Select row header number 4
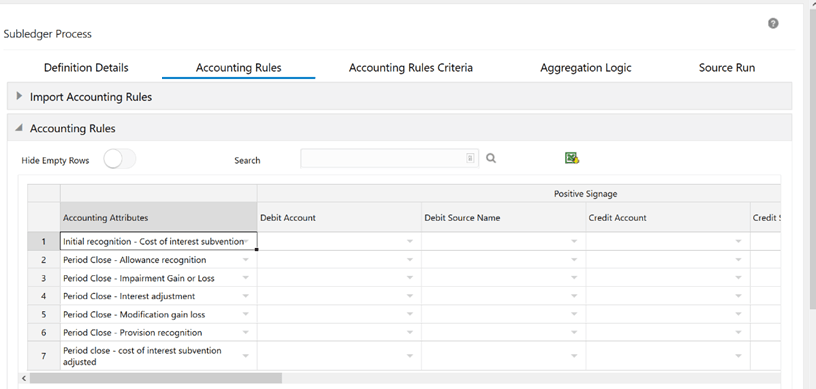 pos(44,296)
